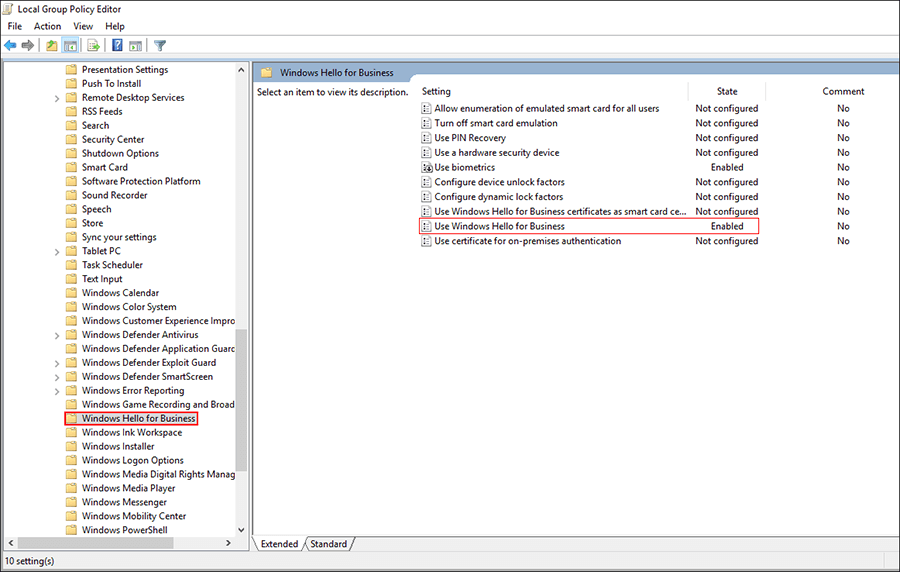The image size is (900, 572).
Task: Click the tree pane scroll down arrow
Action: pos(241,530)
